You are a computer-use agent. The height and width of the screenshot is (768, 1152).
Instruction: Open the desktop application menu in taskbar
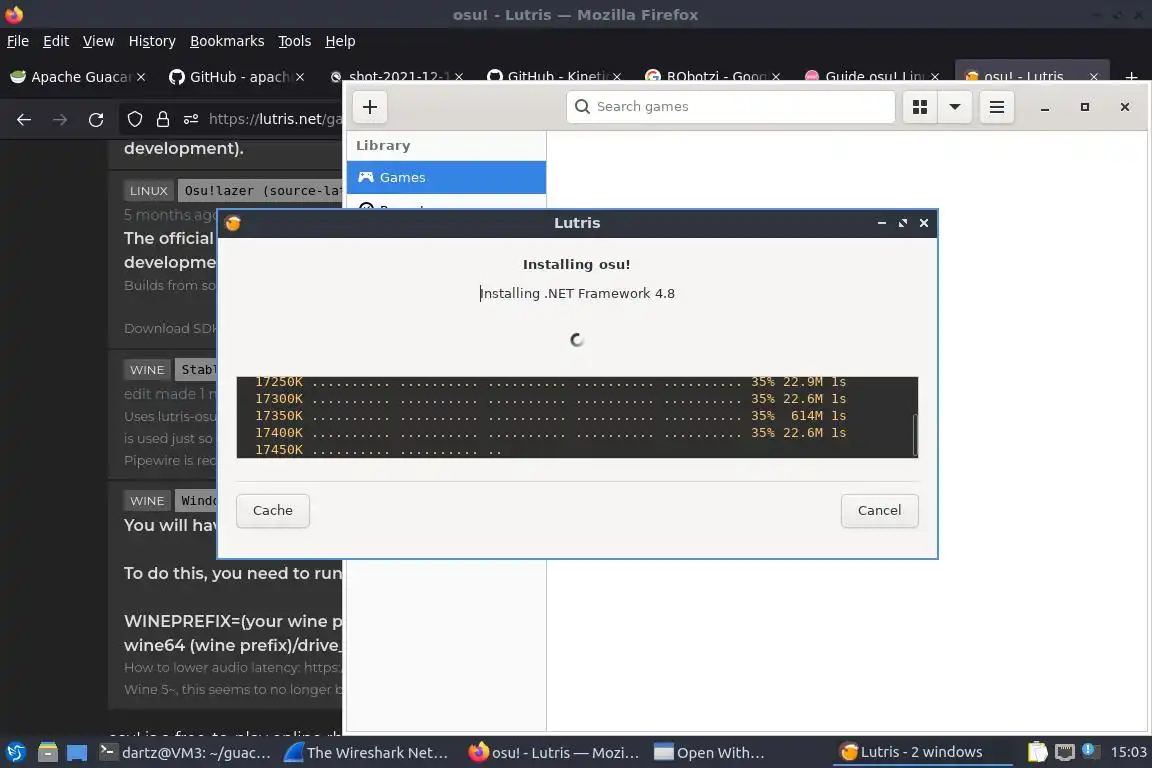click(16, 753)
